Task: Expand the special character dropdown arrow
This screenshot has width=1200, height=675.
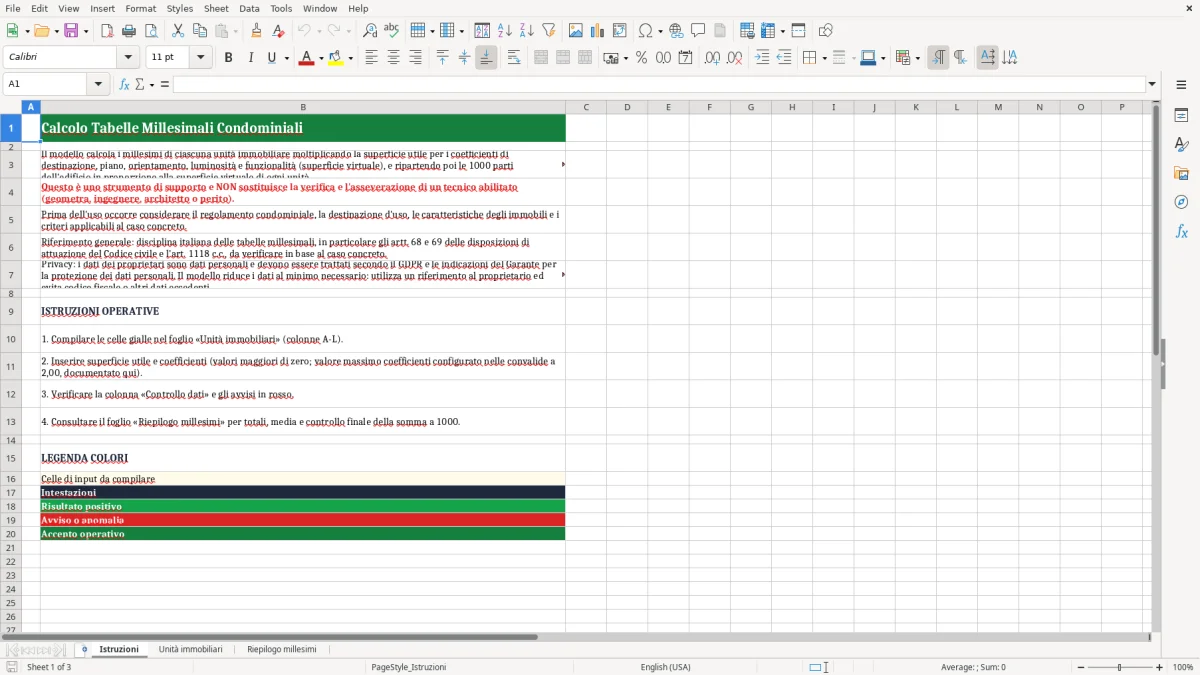Action: [660, 31]
